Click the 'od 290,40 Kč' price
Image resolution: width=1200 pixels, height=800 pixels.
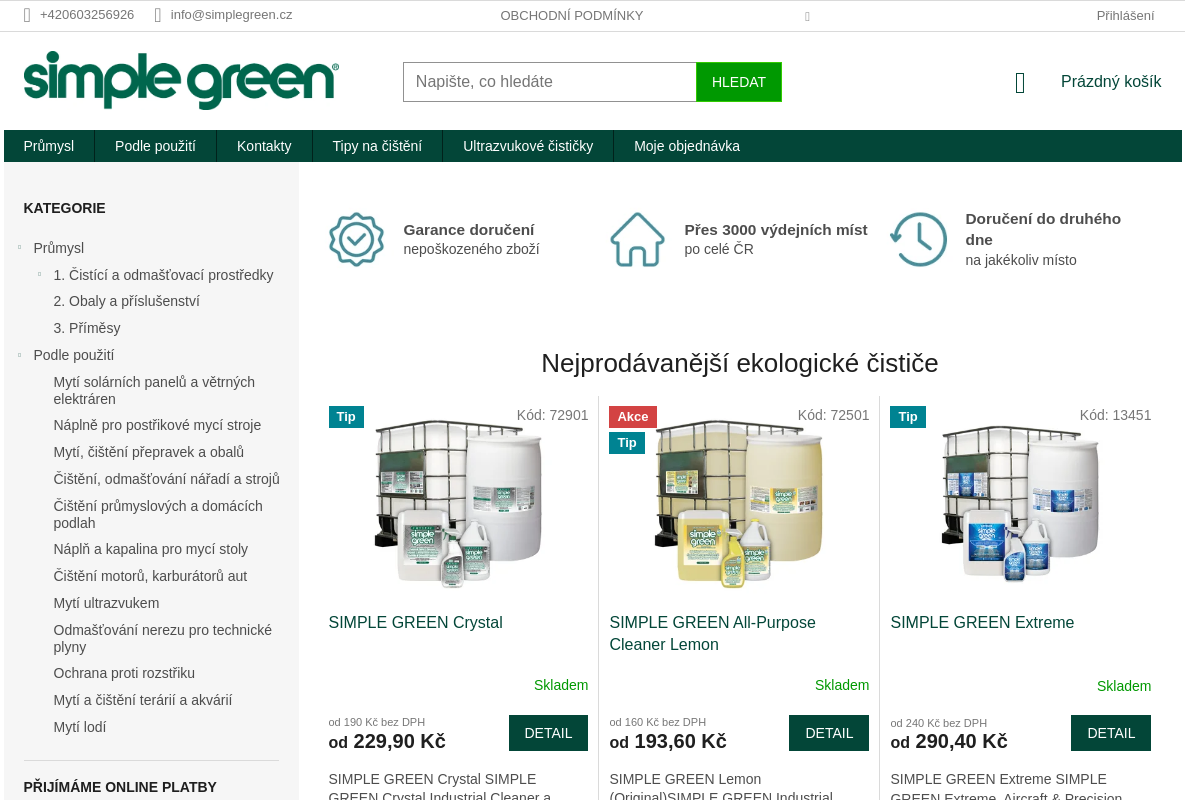[x=949, y=742]
